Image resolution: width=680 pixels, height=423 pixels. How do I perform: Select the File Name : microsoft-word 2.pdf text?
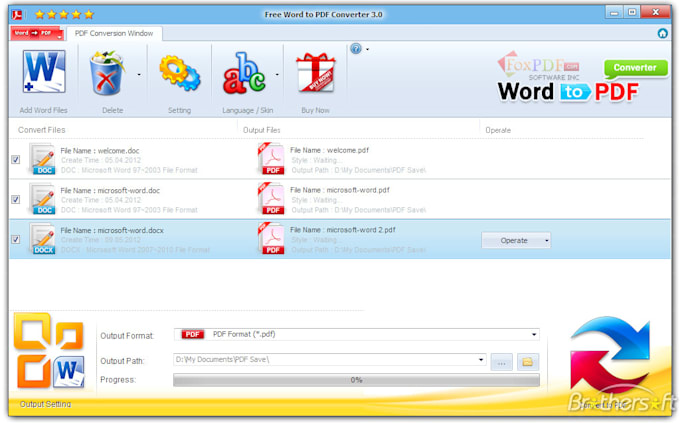point(343,230)
